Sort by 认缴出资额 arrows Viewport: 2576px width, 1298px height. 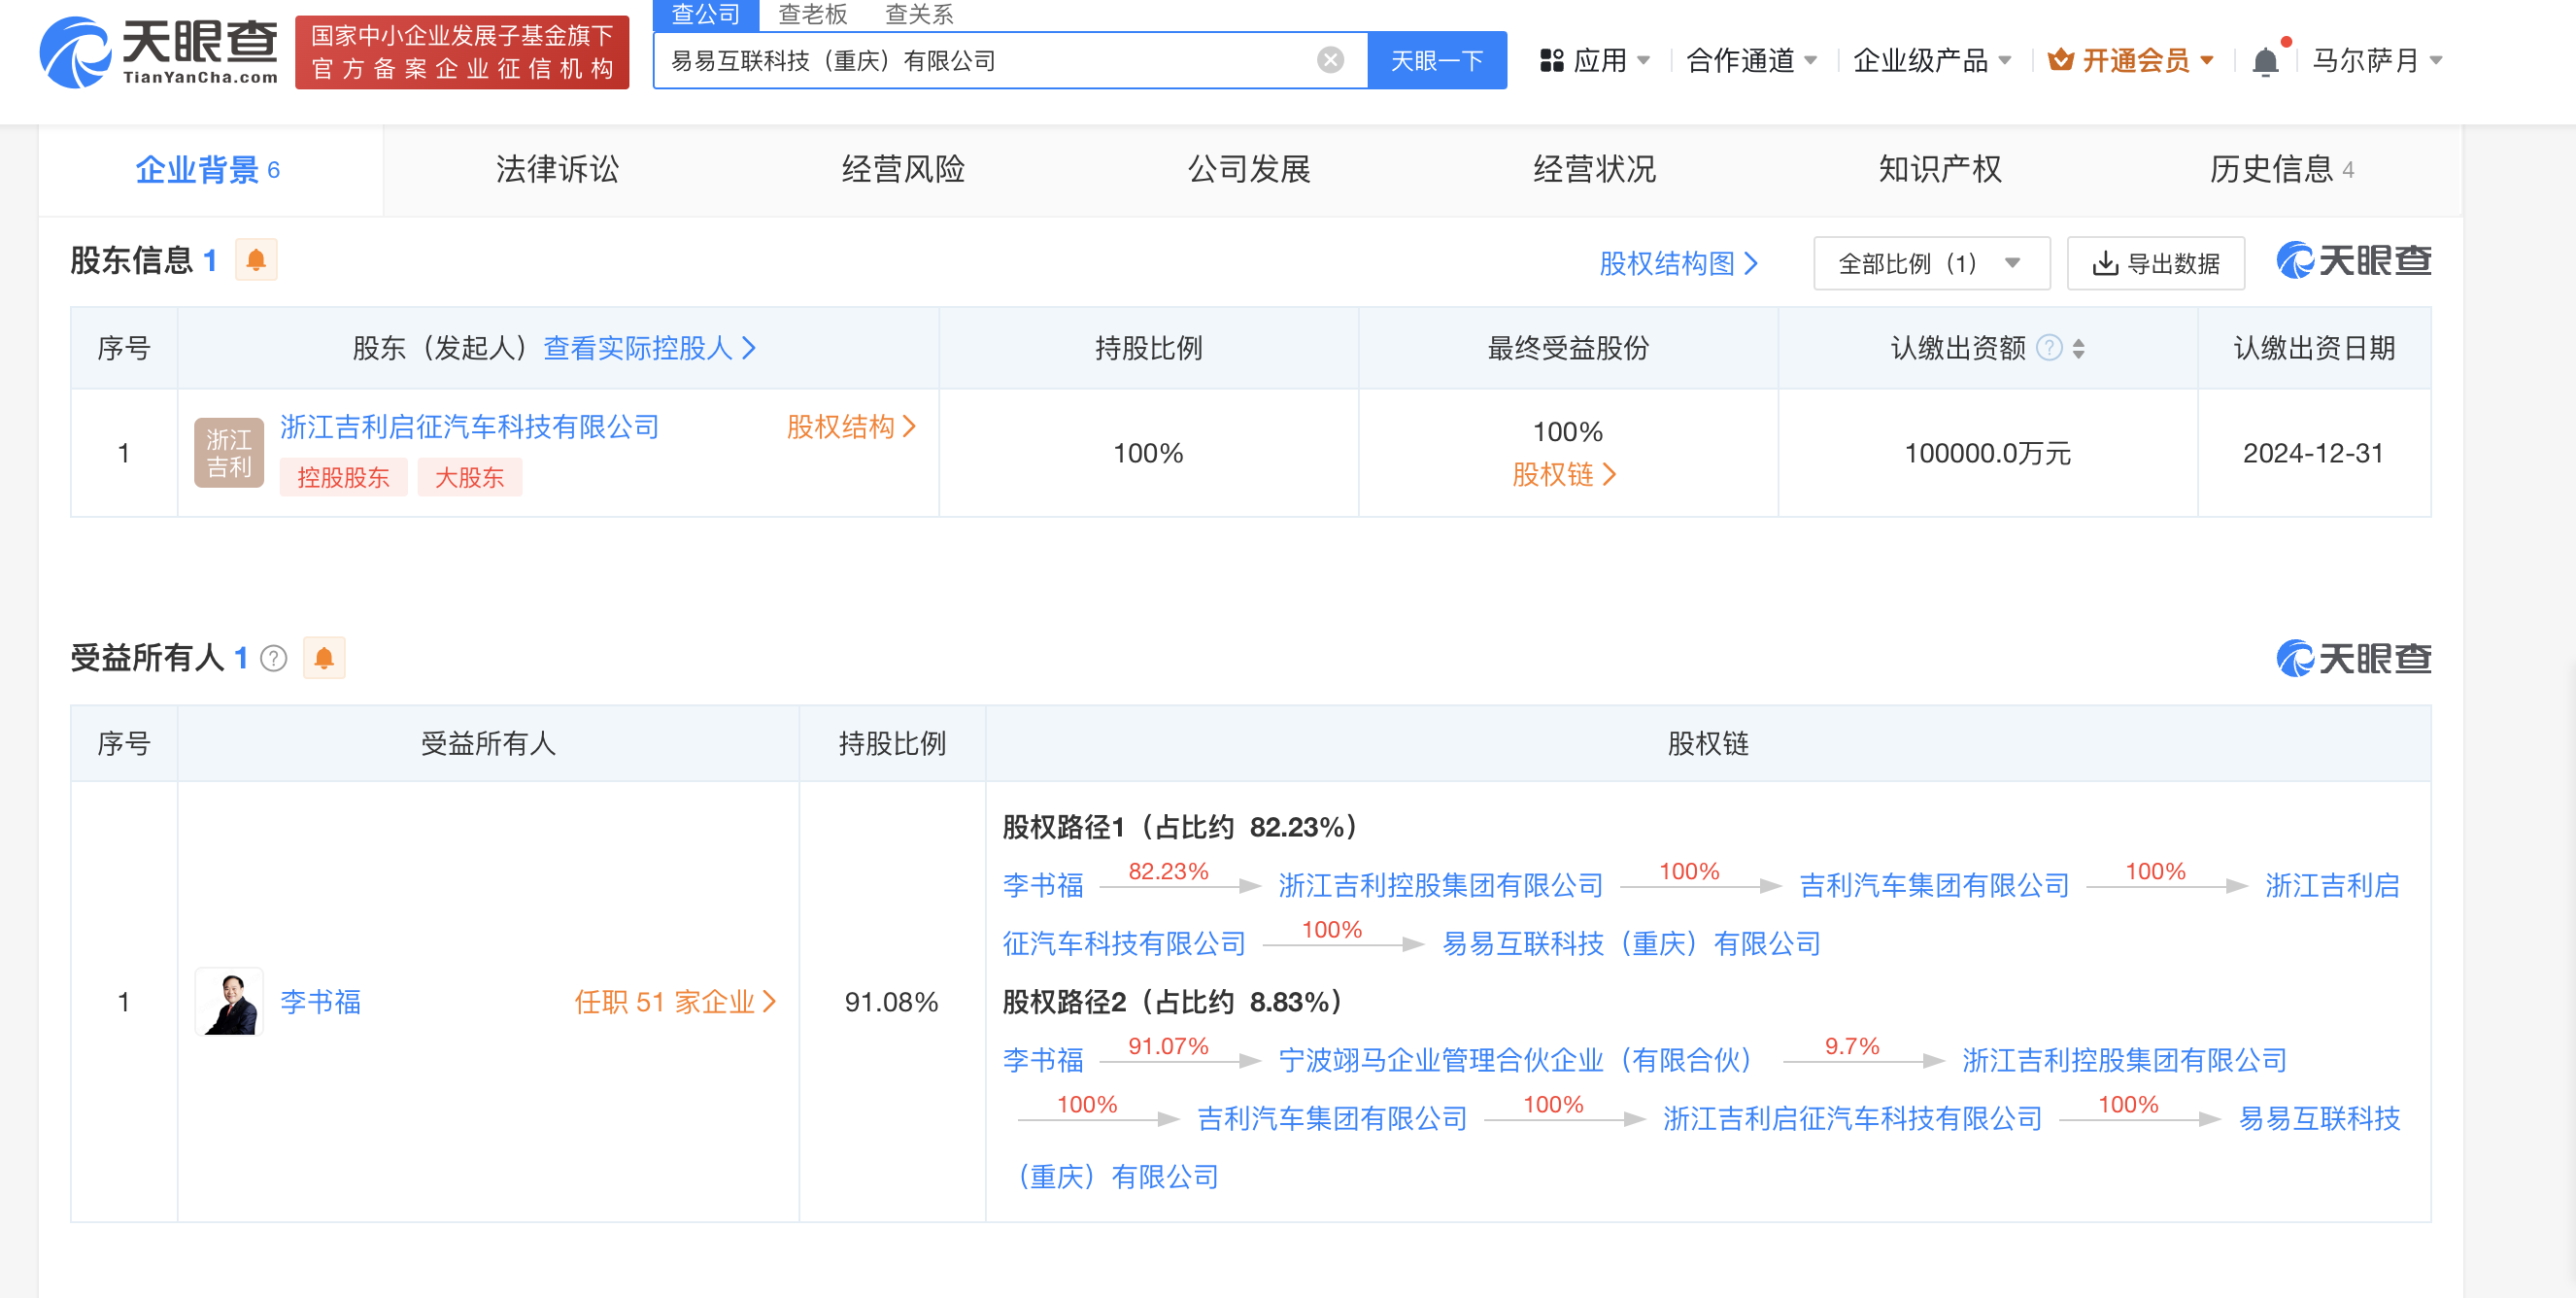tap(2079, 348)
